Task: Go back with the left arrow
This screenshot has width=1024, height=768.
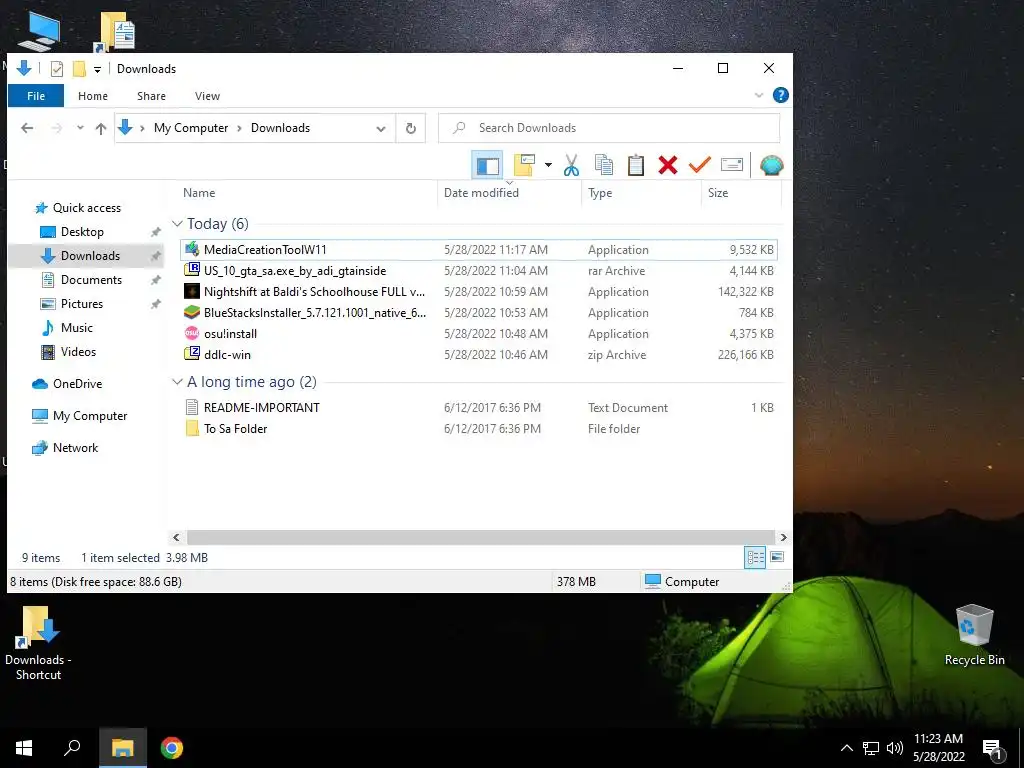Action: tap(27, 128)
